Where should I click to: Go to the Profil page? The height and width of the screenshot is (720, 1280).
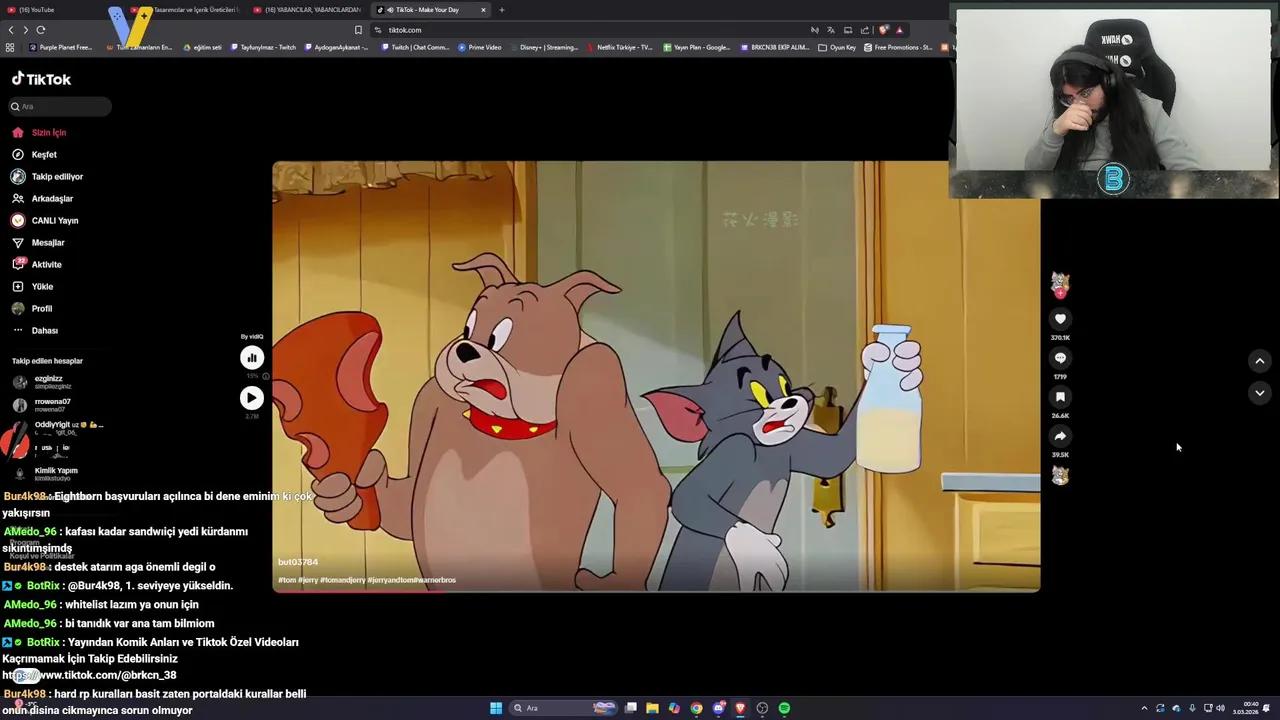tap(32, 309)
